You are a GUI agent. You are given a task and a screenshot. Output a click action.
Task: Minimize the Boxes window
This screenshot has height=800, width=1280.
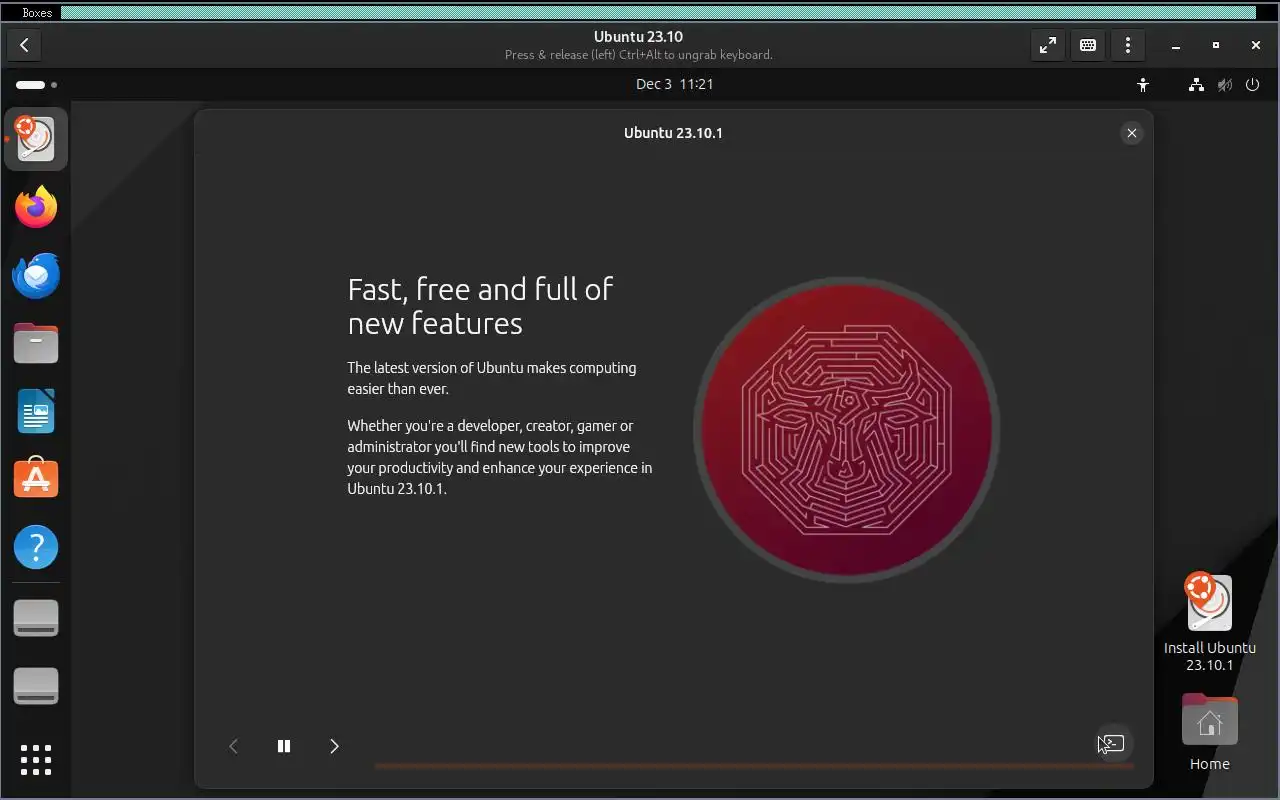click(x=1176, y=45)
